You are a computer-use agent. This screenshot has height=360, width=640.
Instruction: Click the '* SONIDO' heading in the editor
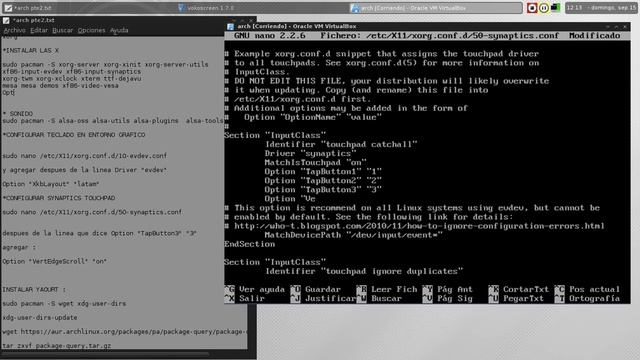pyautogui.click(x=18, y=113)
